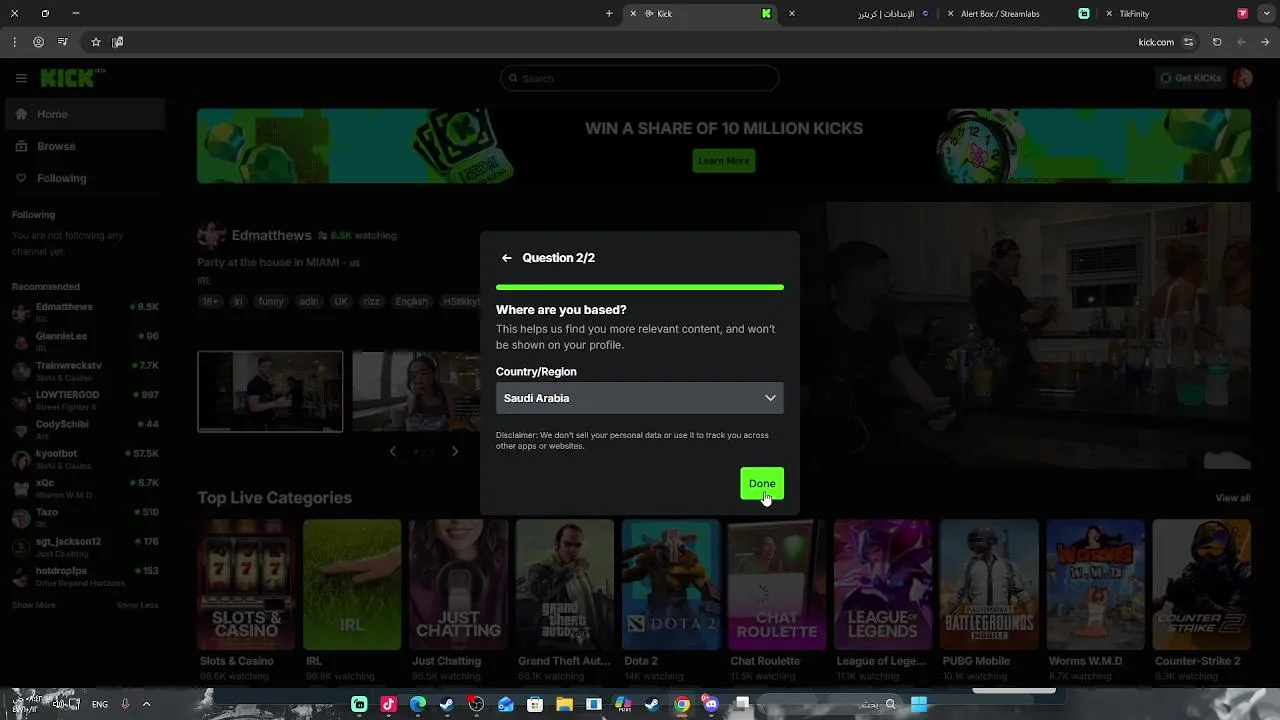Open the Dota 2 category thumbnail
1280x720 pixels.
670,584
